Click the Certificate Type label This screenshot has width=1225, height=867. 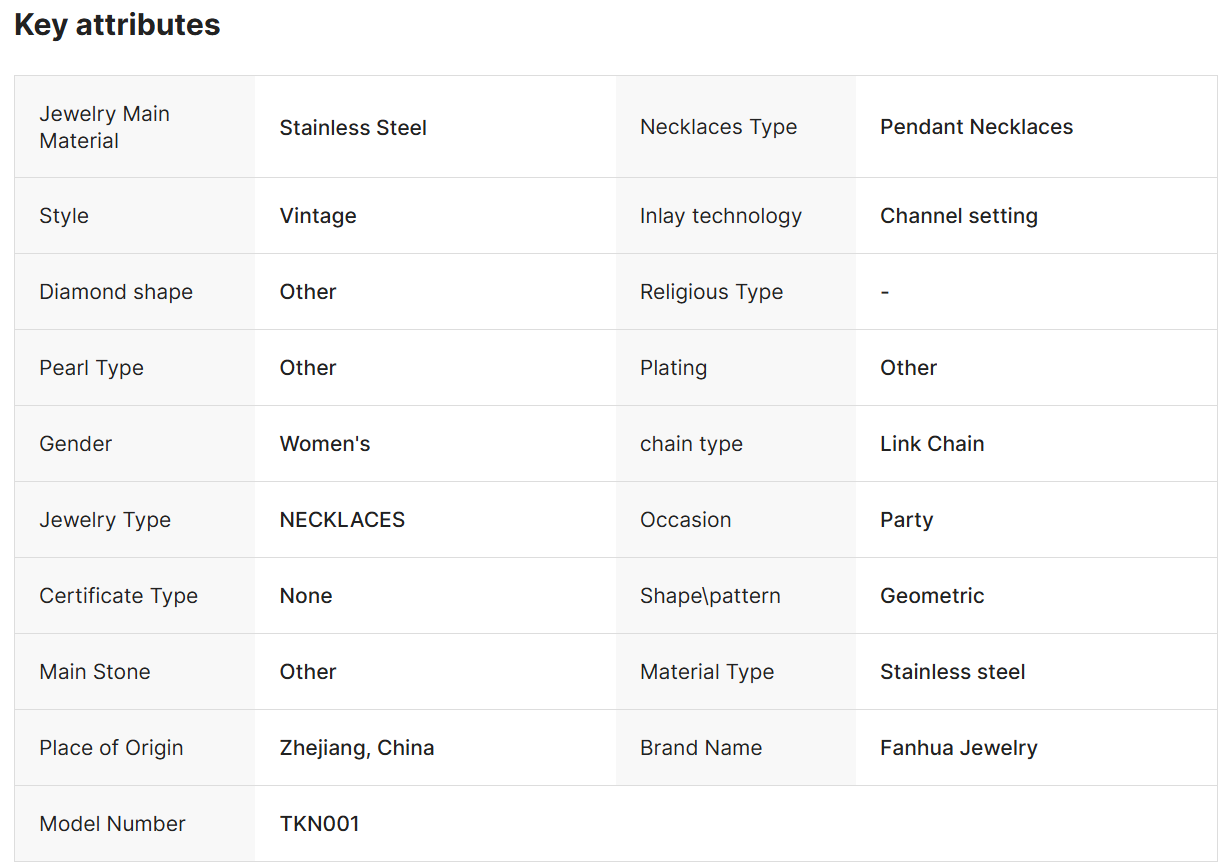(118, 596)
